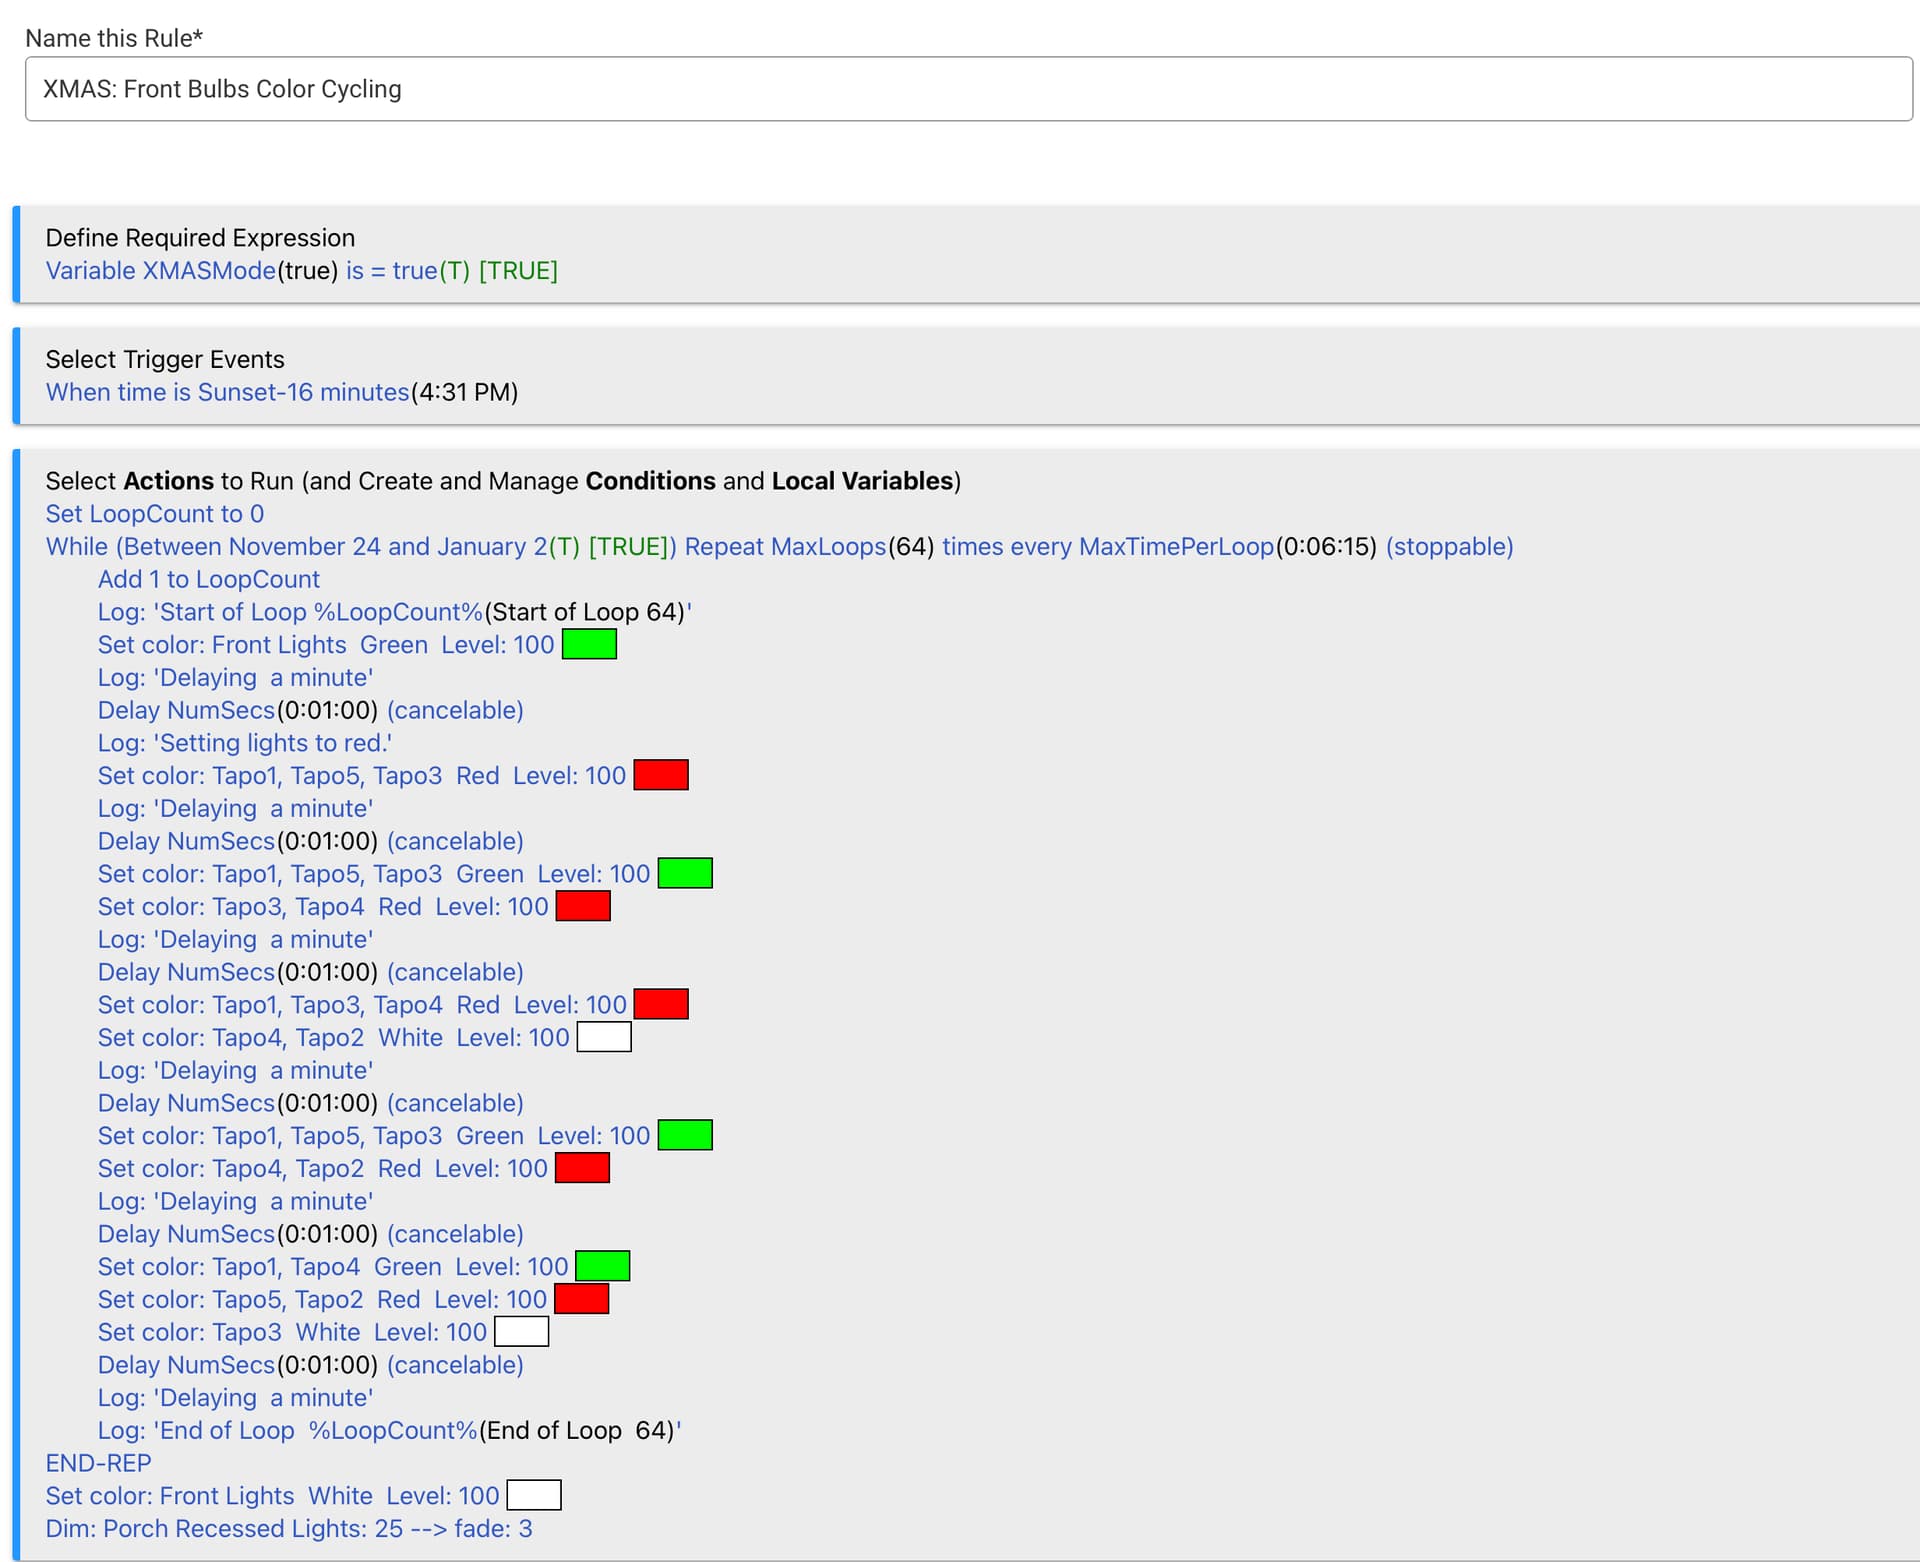Click the red swatch beside Tapo3, Tapo4 Red

[x=583, y=907]
